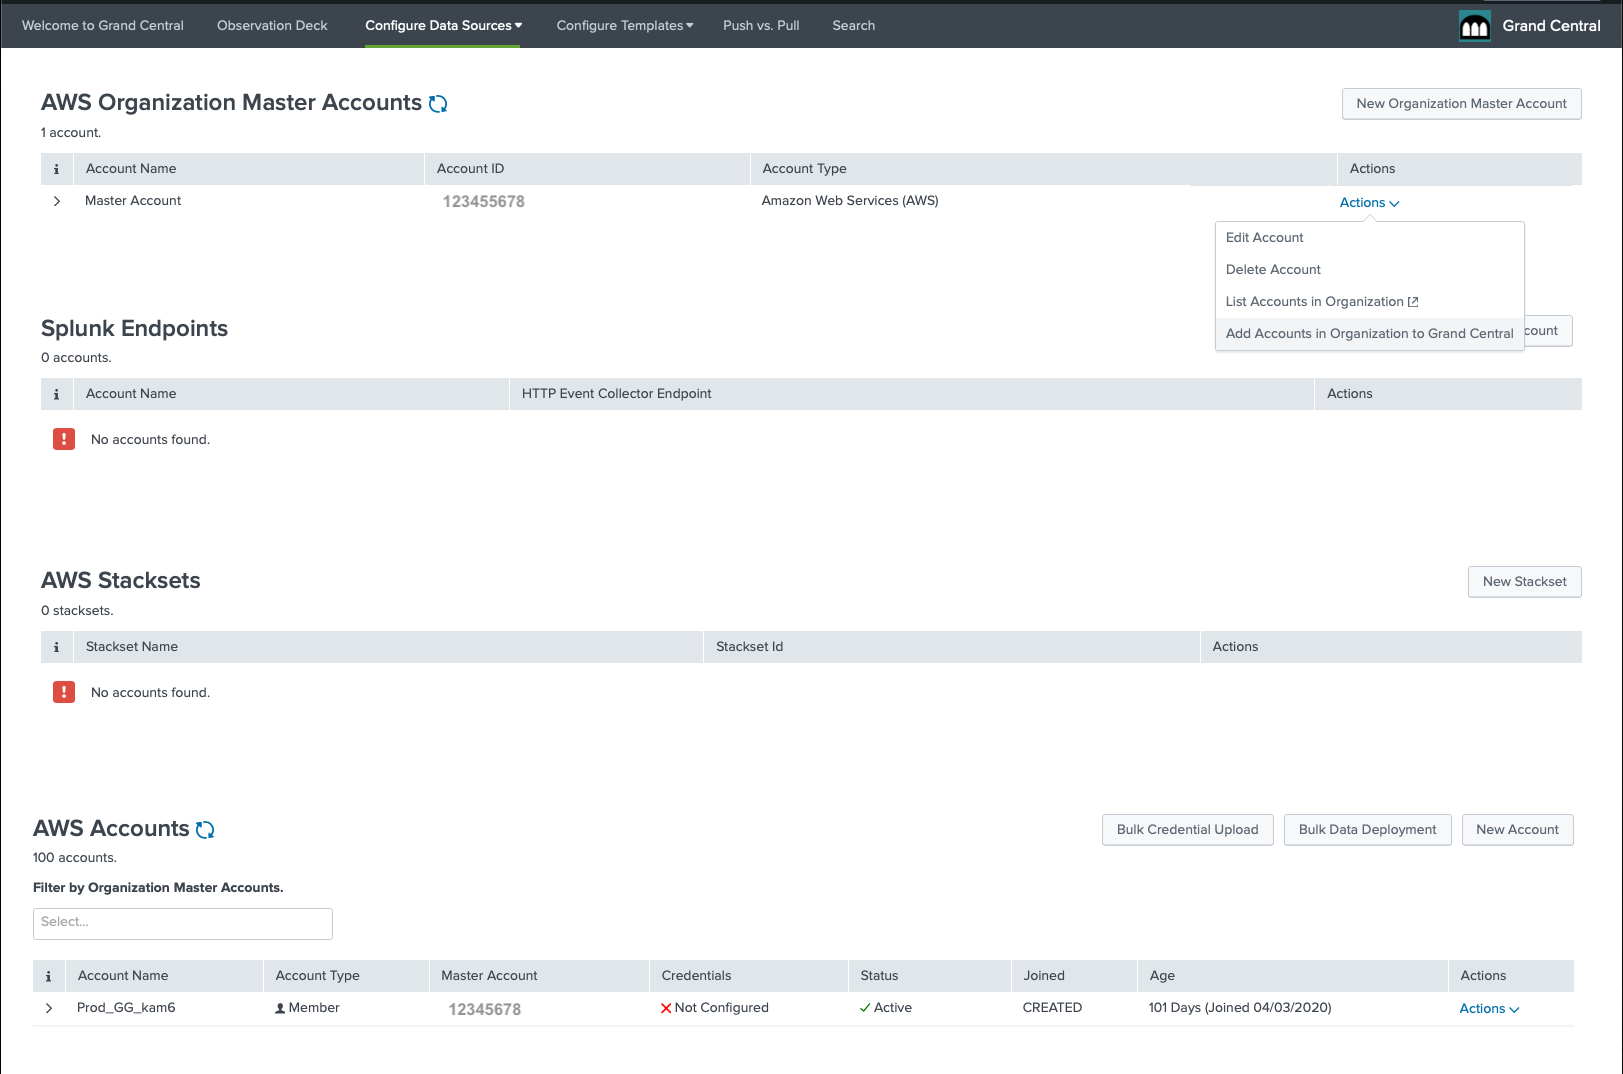Click external link icon beside List Accounts in Organization
This screenshot has height=1074, width=1623.
tap(1413, 302)
